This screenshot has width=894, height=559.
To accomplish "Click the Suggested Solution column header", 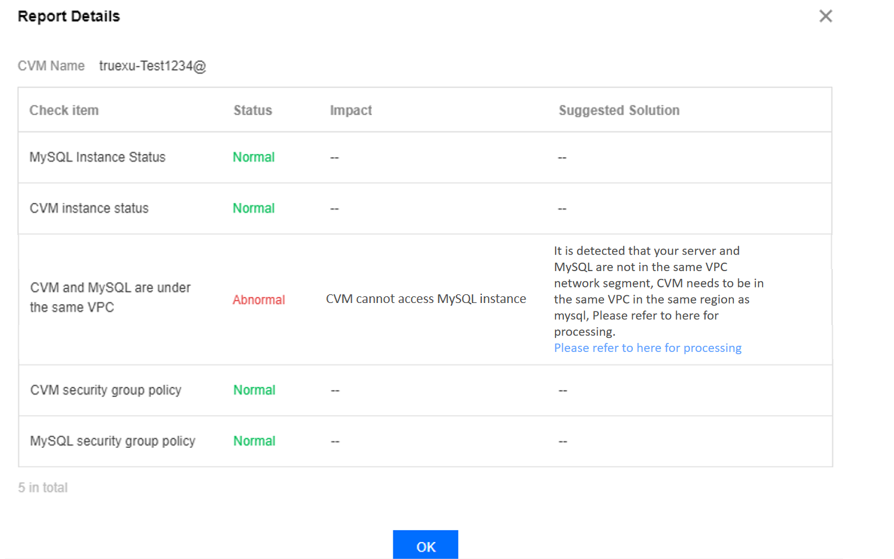I will (x=619, y=110).
